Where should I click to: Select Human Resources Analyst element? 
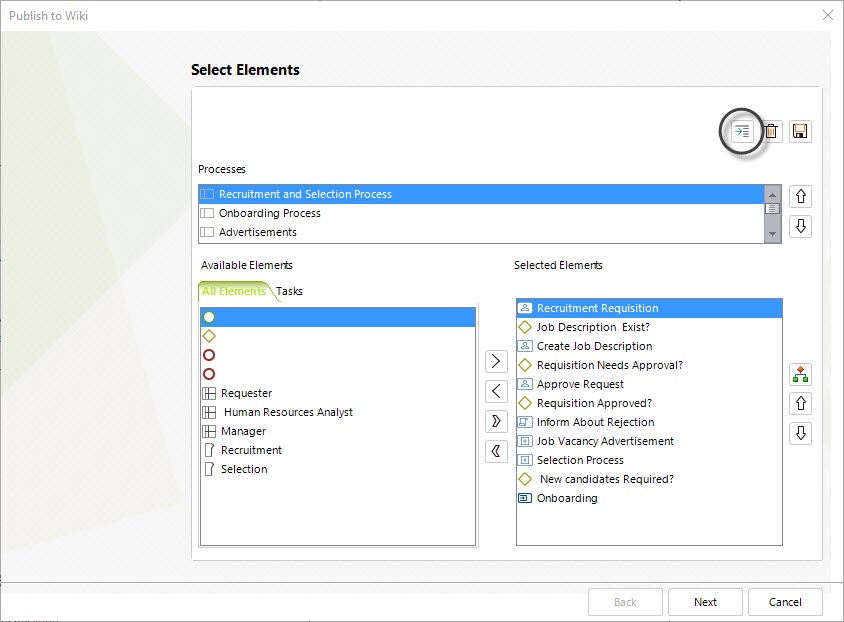pos(338,412)
